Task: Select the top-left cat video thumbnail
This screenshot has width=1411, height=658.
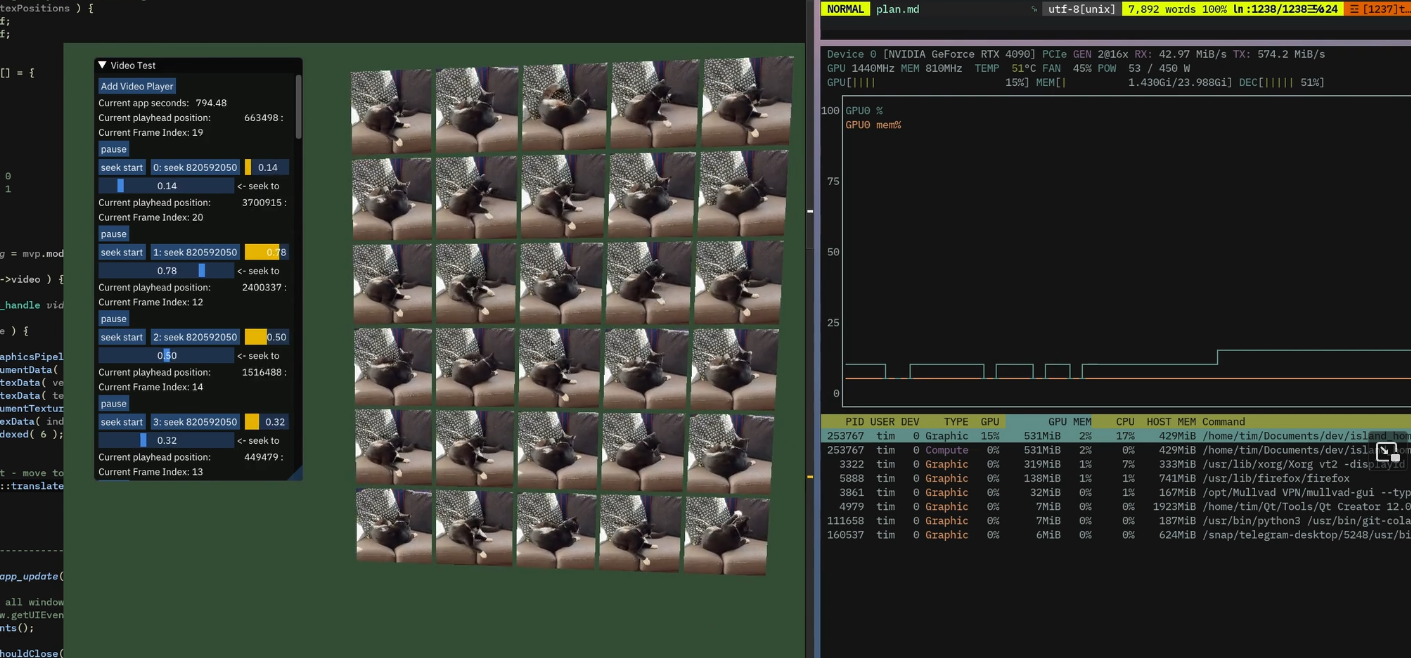Action: pos(391,111)
